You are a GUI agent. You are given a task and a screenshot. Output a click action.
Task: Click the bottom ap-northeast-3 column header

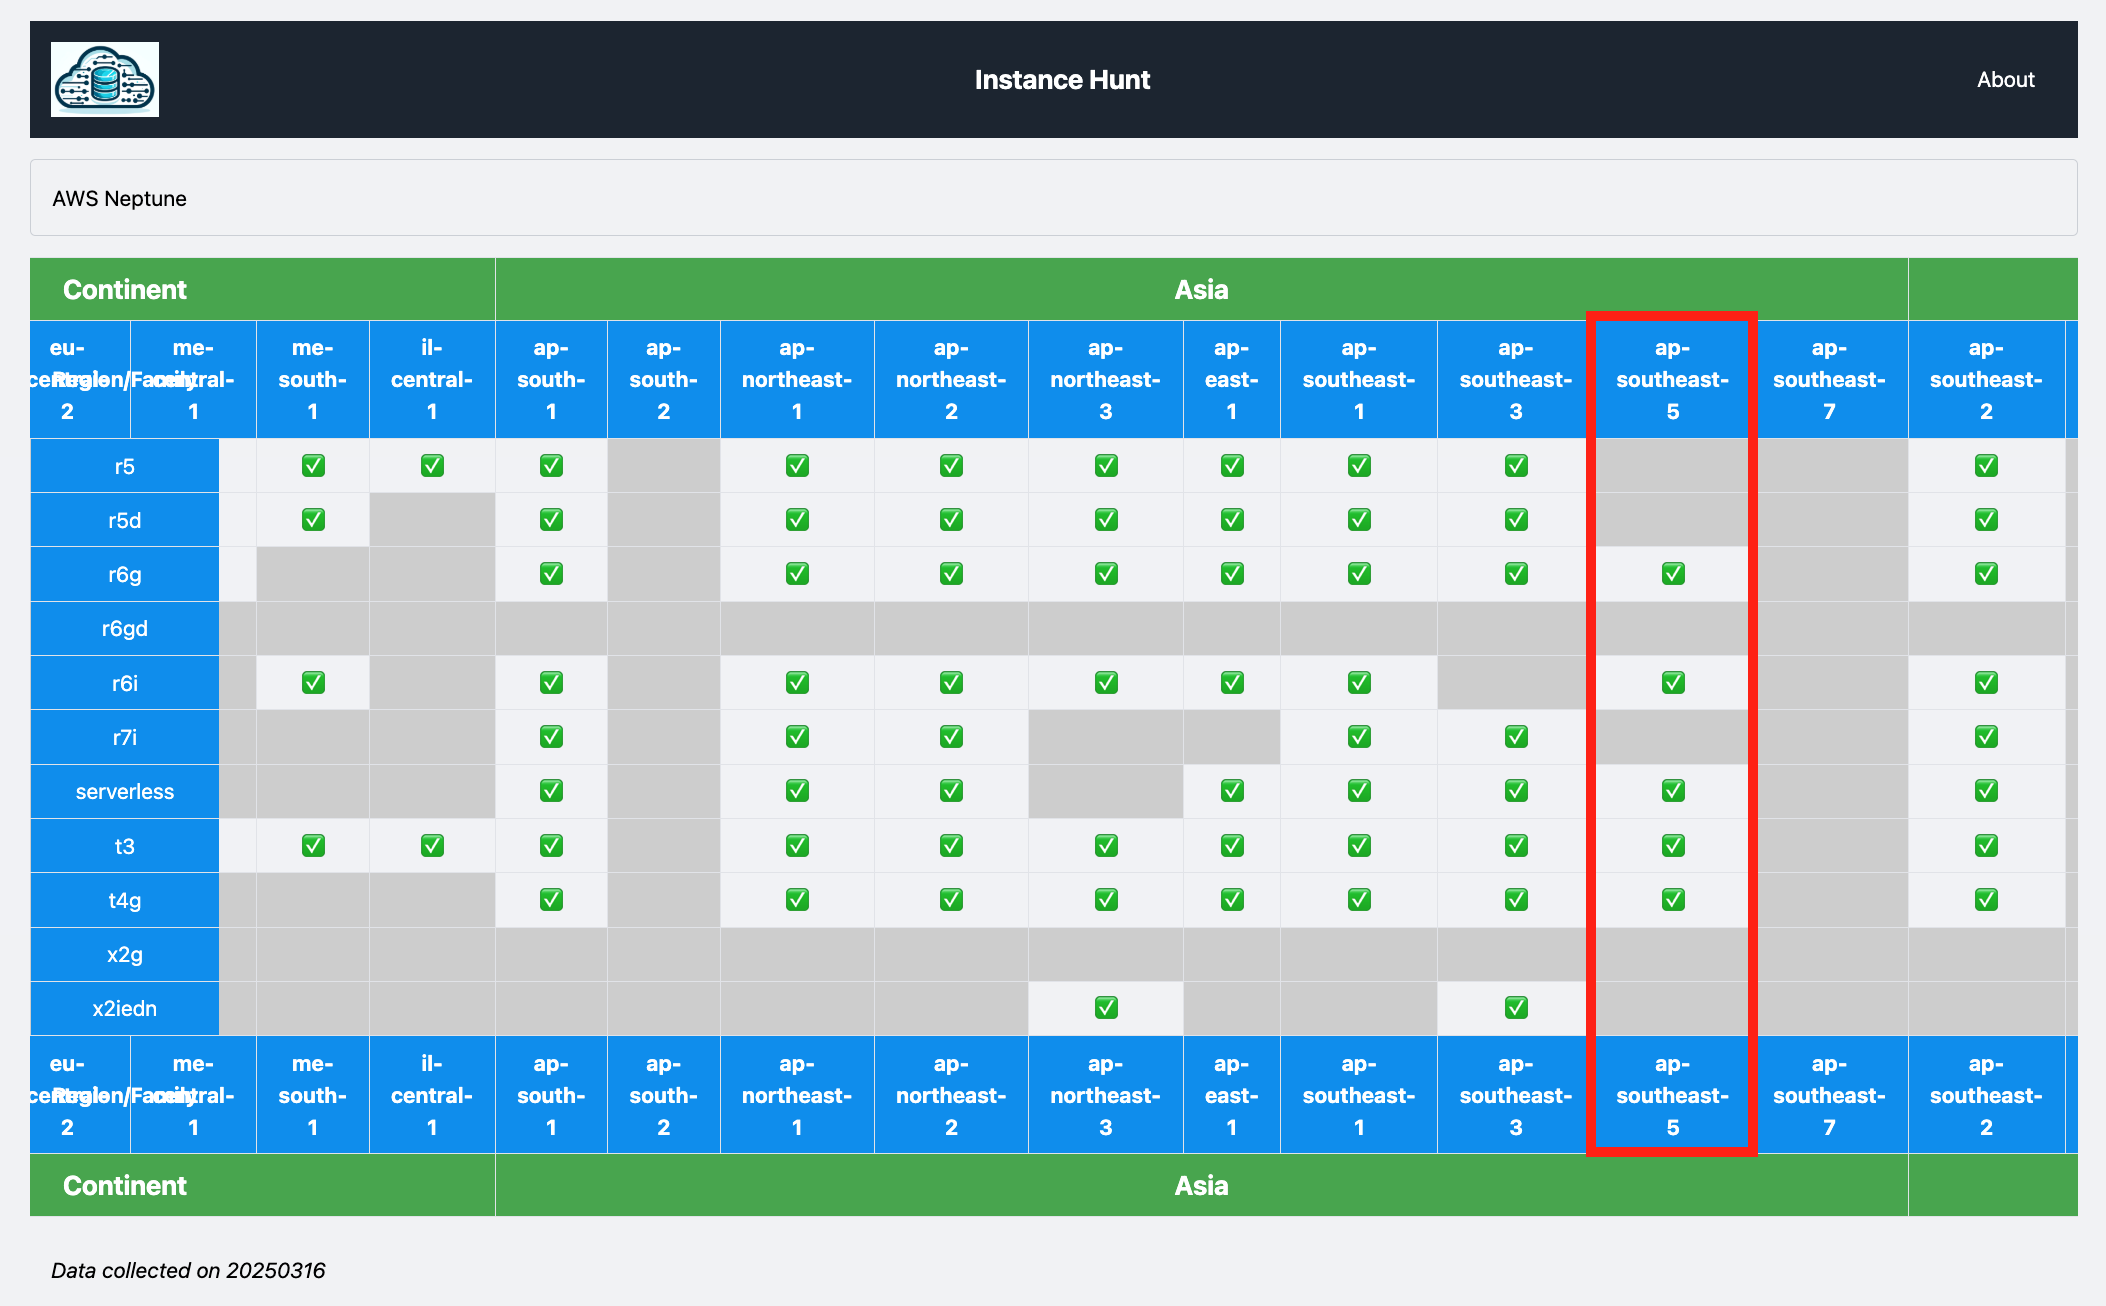pyautogui.click(x=1106, y=1095)
